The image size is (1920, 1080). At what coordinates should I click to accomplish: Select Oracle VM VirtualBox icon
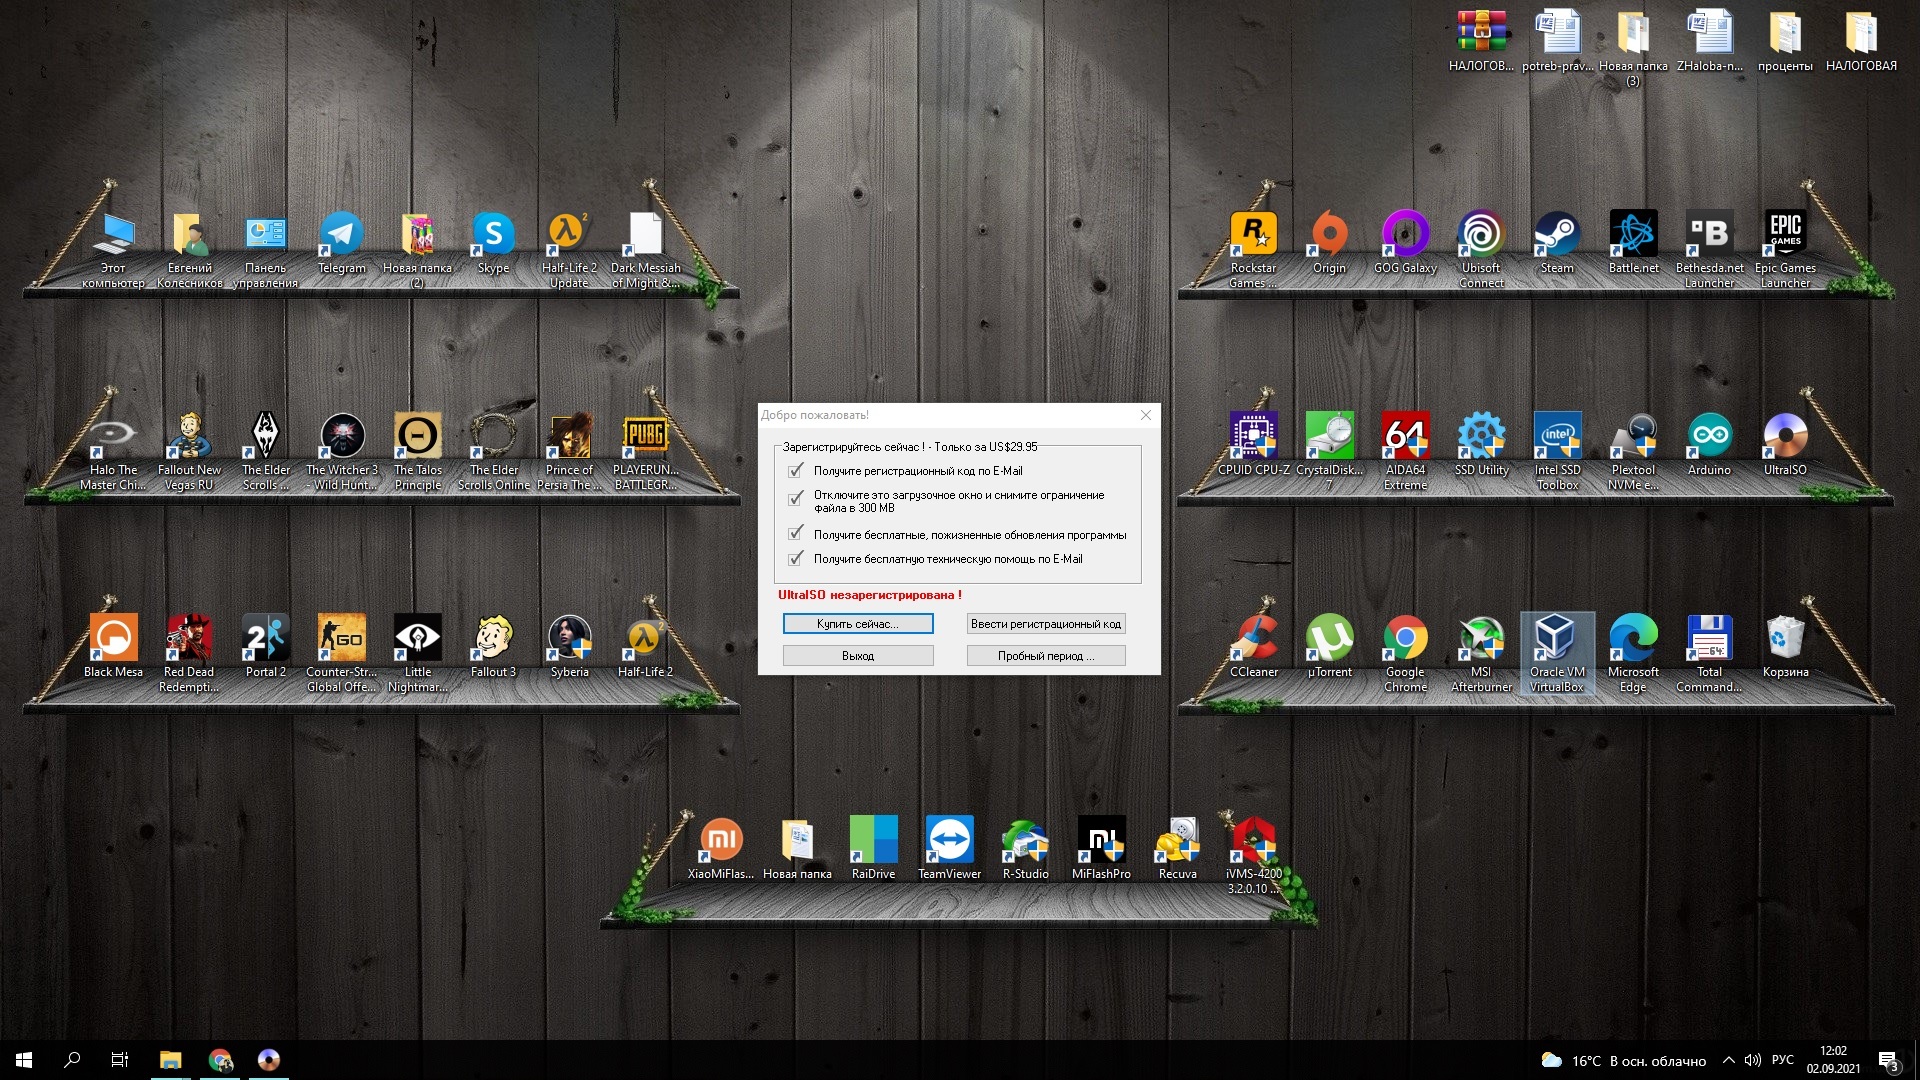1558,654
